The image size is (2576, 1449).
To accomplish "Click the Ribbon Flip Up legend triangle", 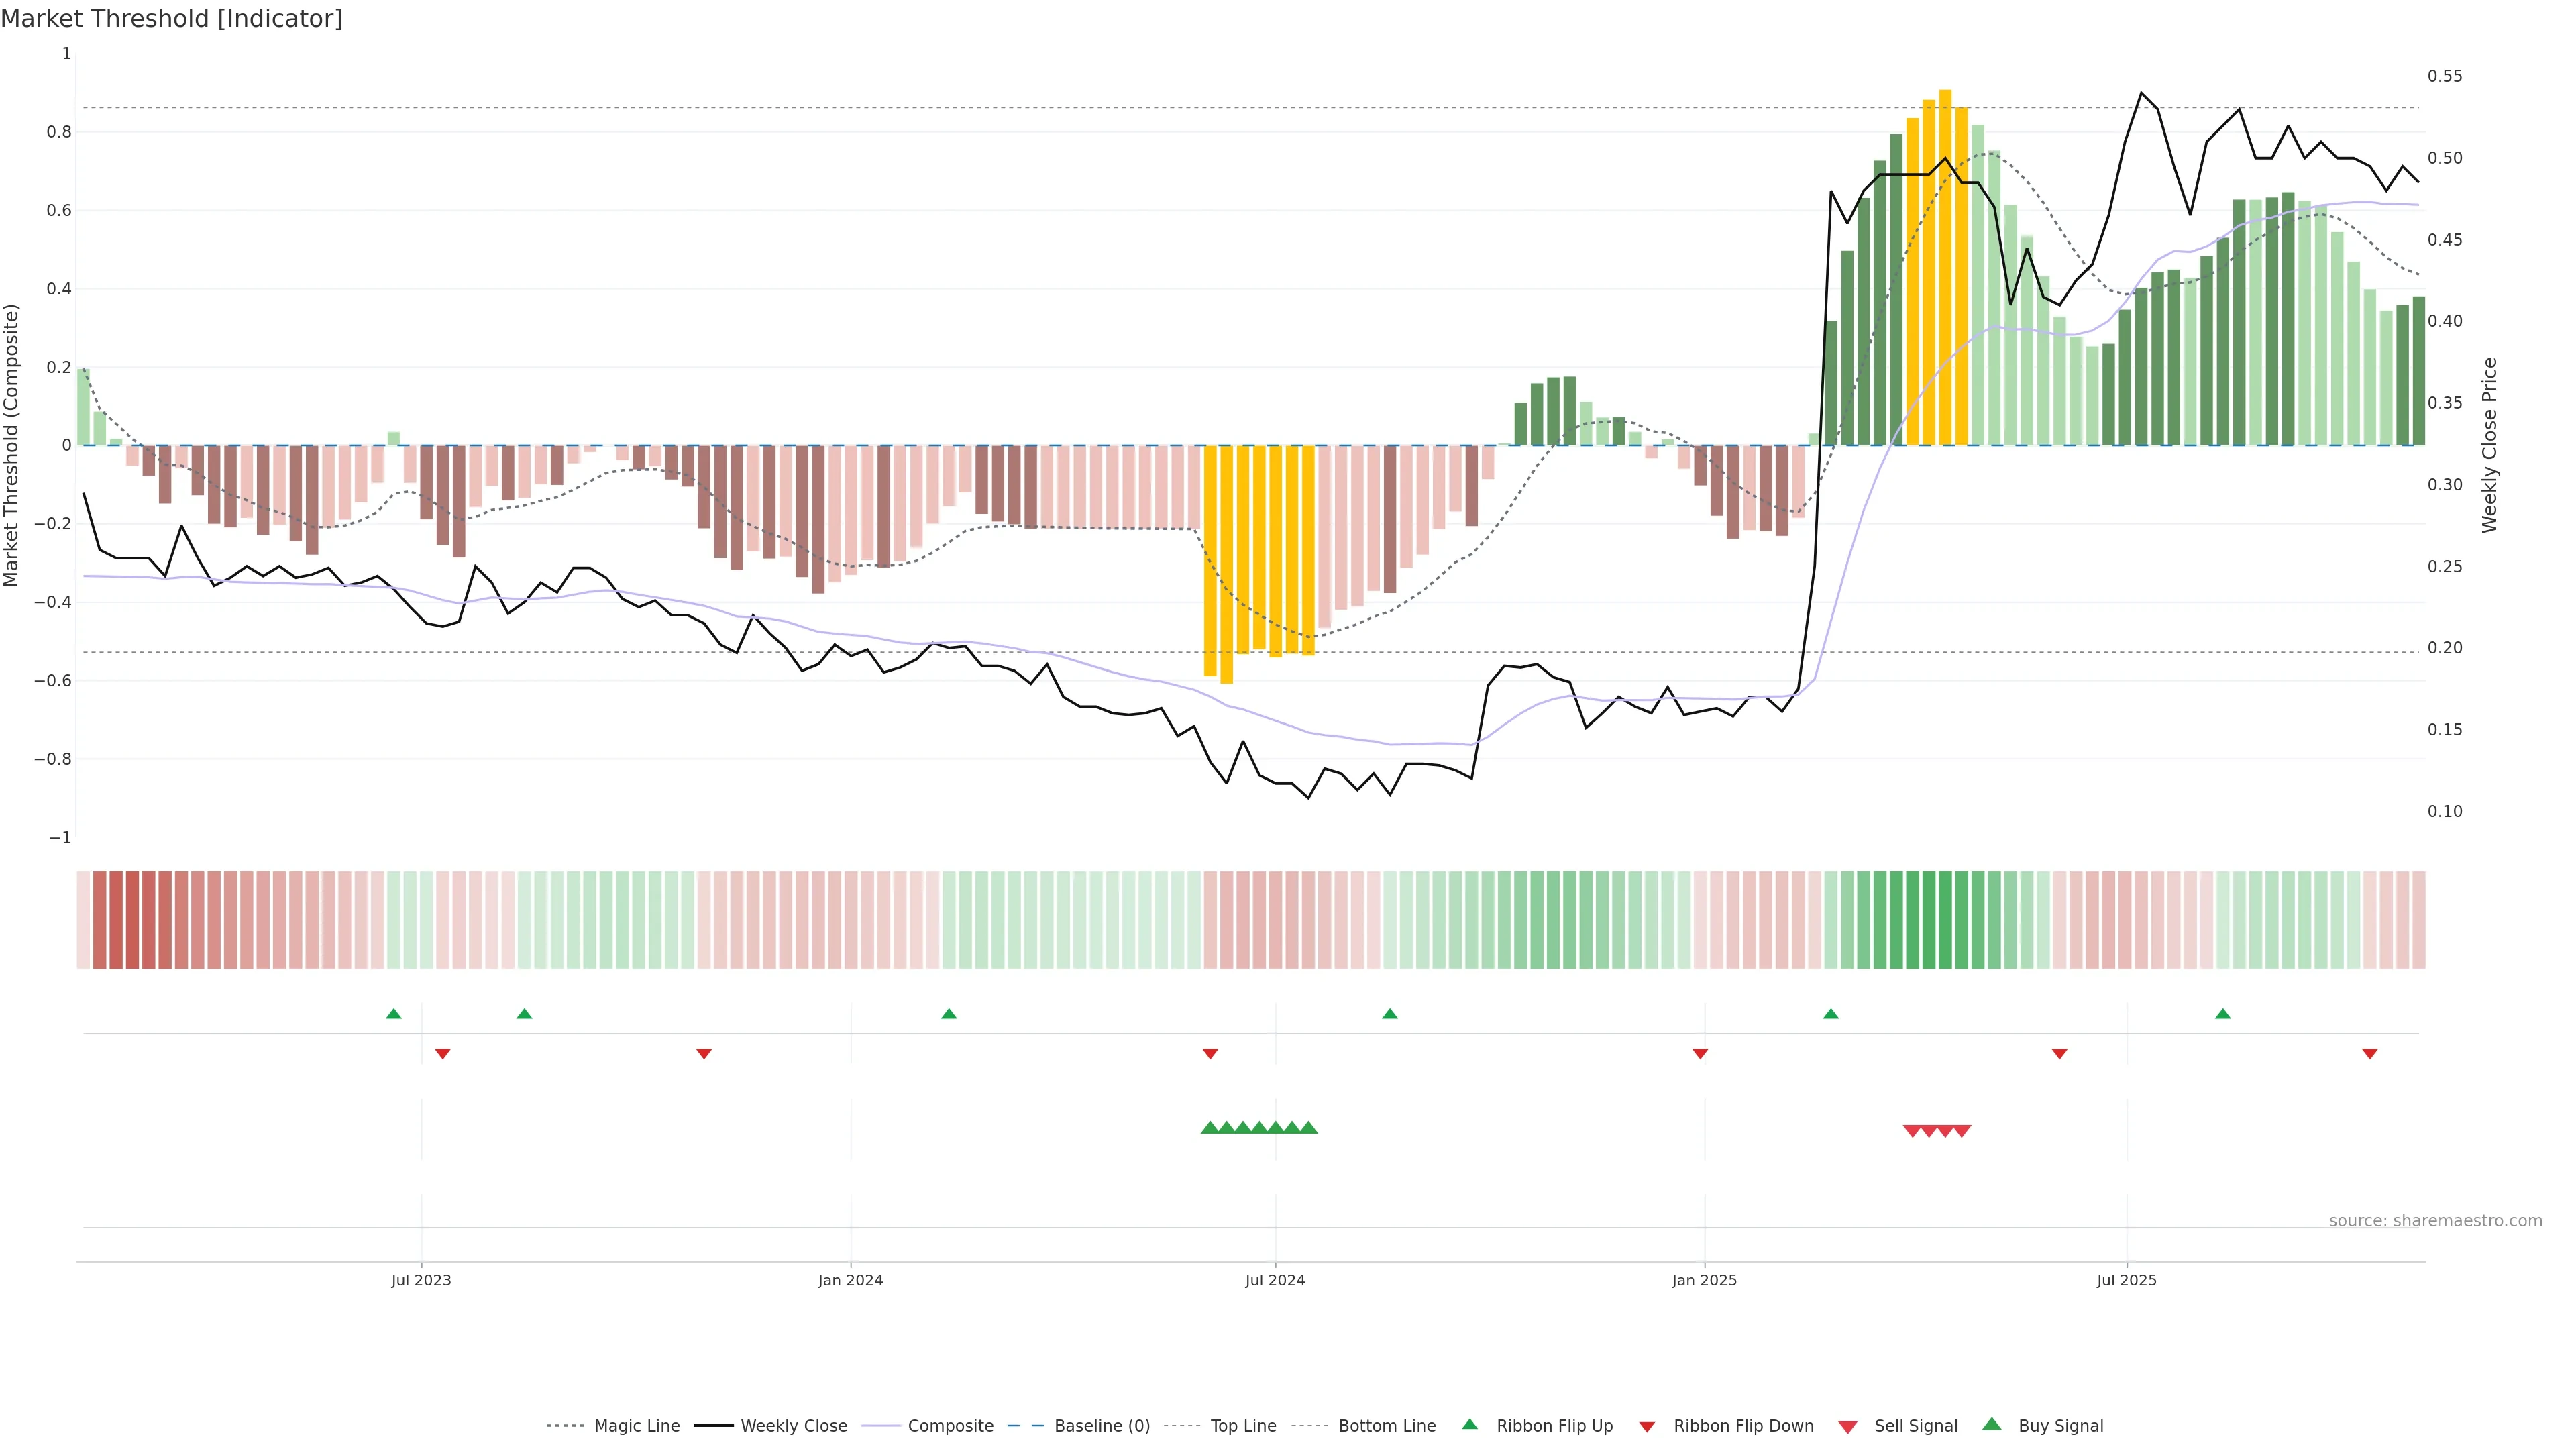I will pyautogui.click(x=1469, y=1424).
